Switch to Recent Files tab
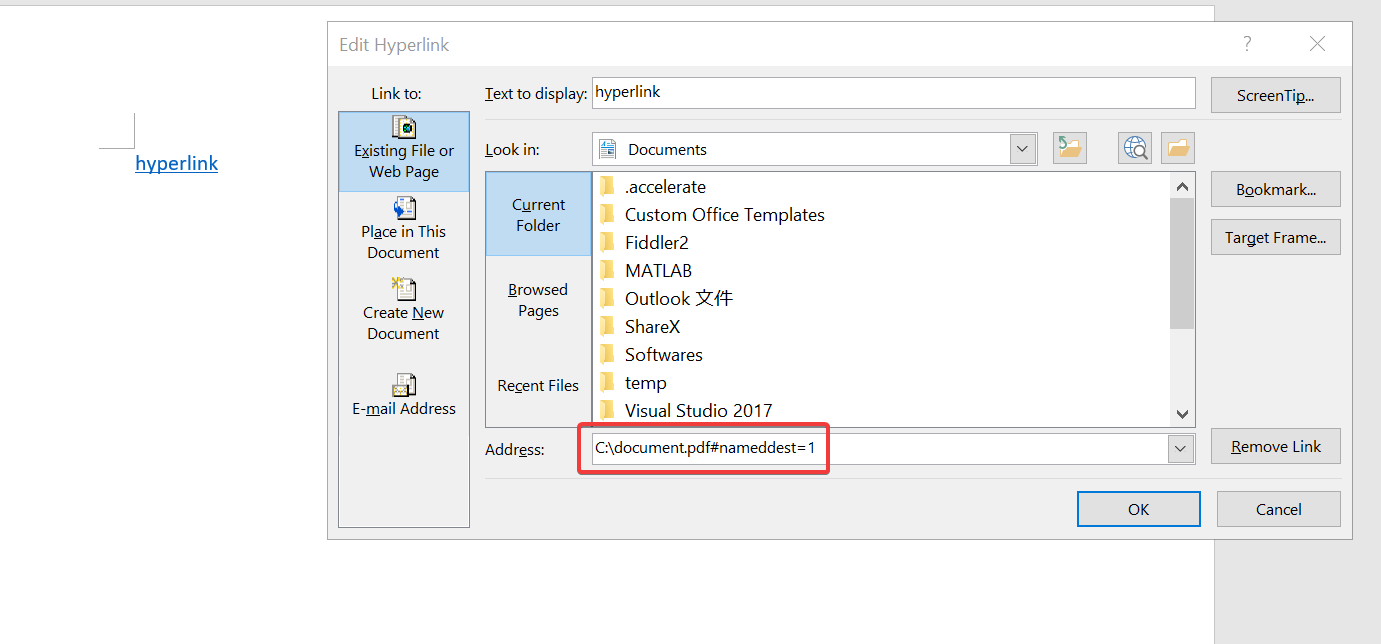The height and width of the screenshot is (644, 1381). tap(538, 386)
